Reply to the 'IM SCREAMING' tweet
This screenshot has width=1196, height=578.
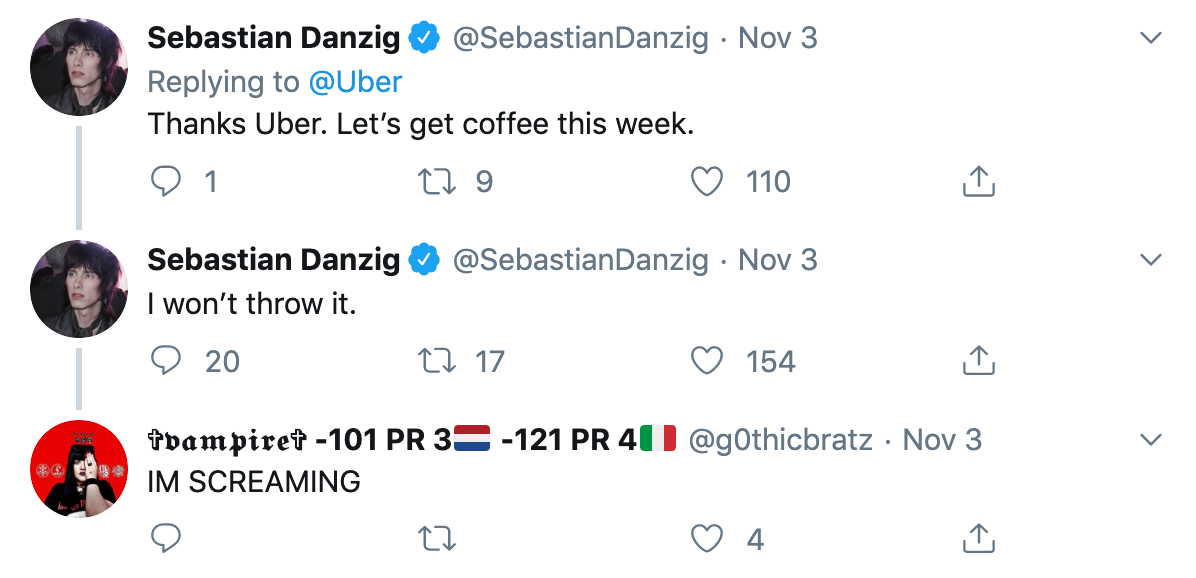(166, 539)
